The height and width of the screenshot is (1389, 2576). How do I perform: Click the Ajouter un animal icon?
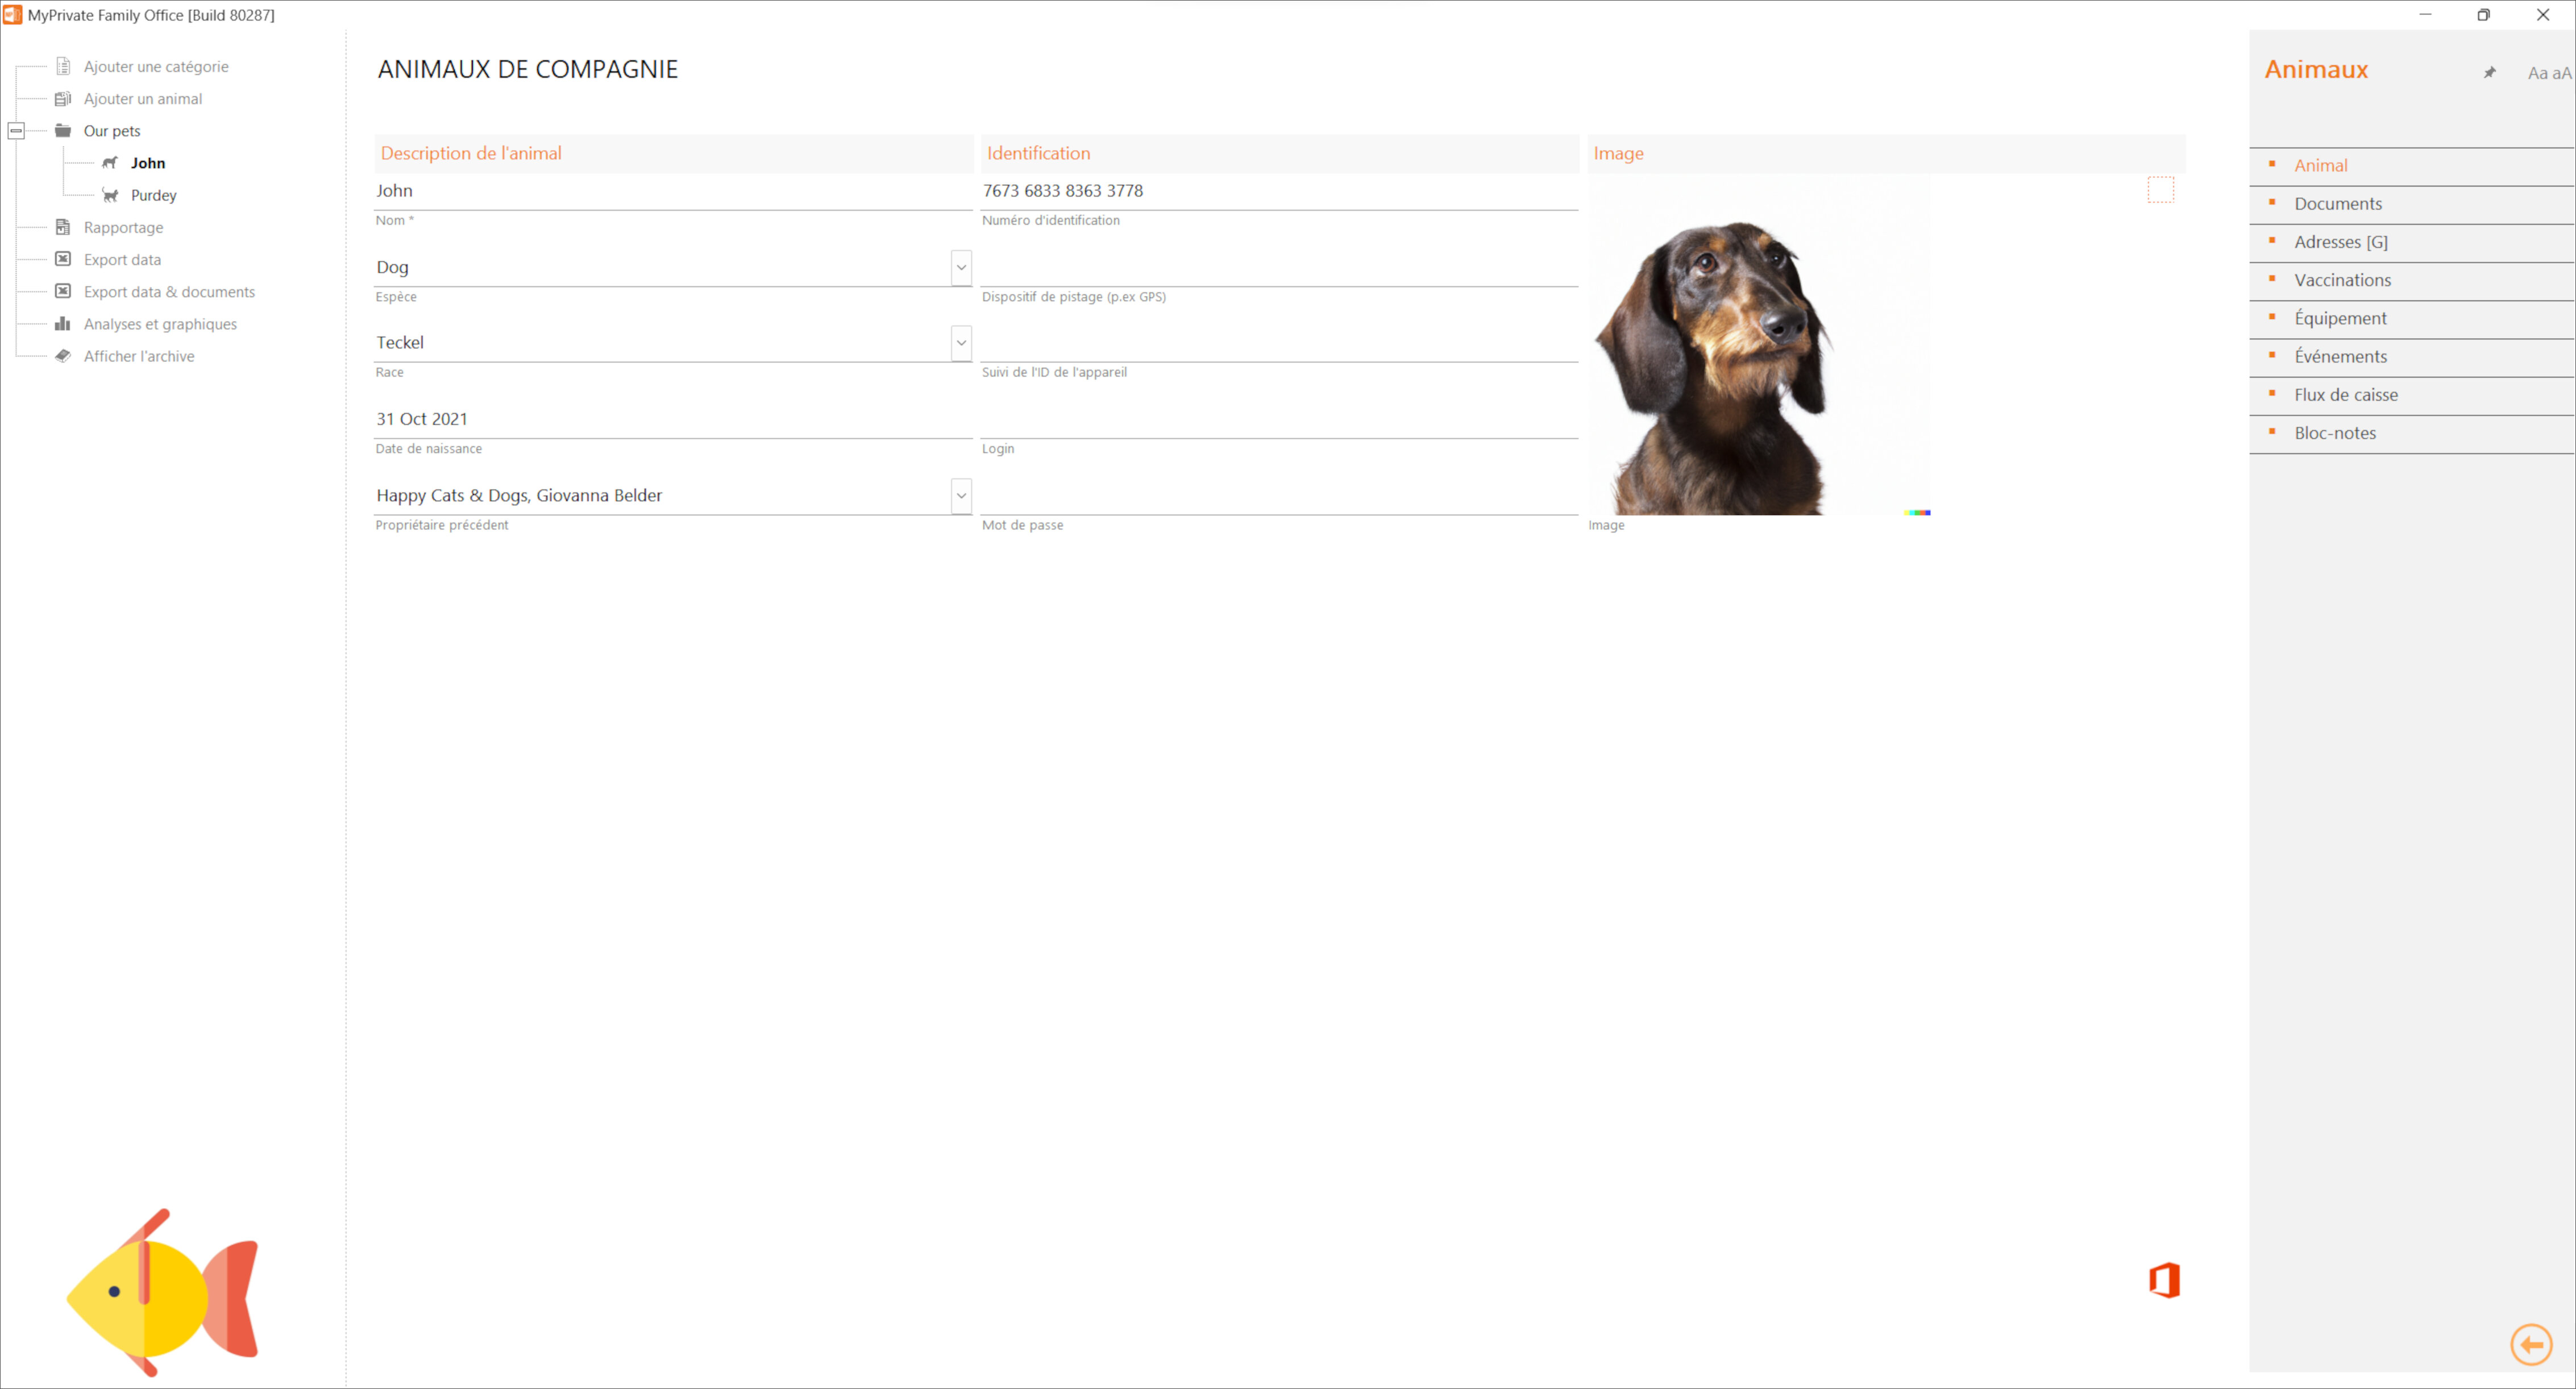click(62, 98)
